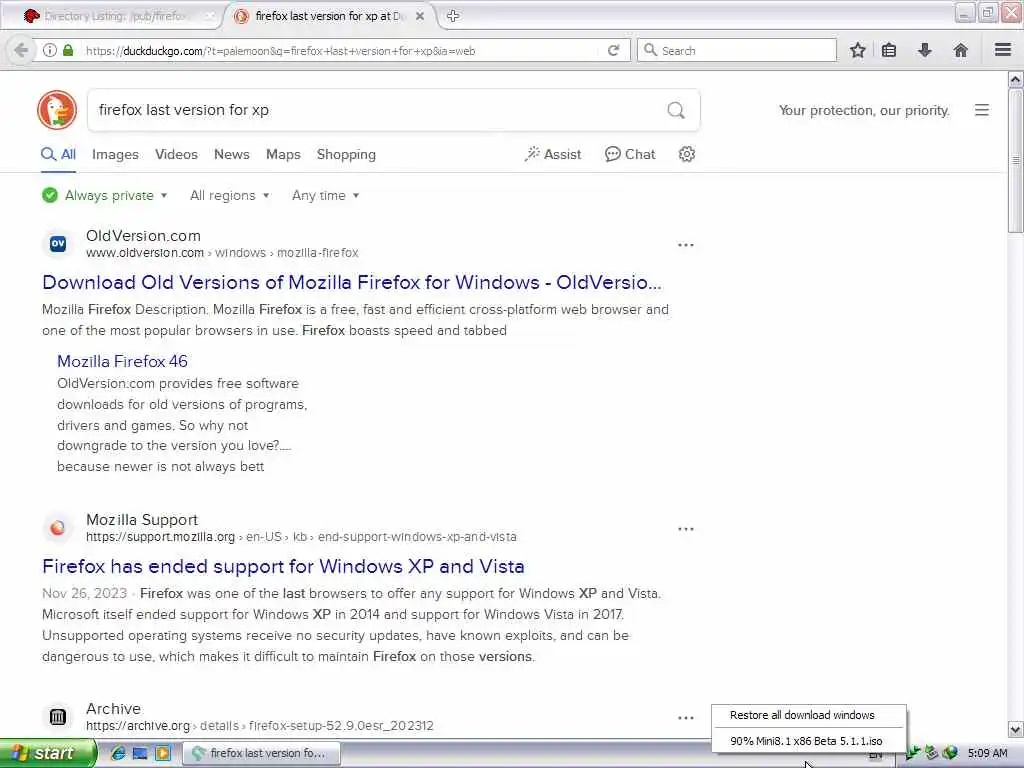Click the www.oldversion.com breadcrumb URL
The width and height of the screenshot is (1024, 768).
tap(222, 253)
